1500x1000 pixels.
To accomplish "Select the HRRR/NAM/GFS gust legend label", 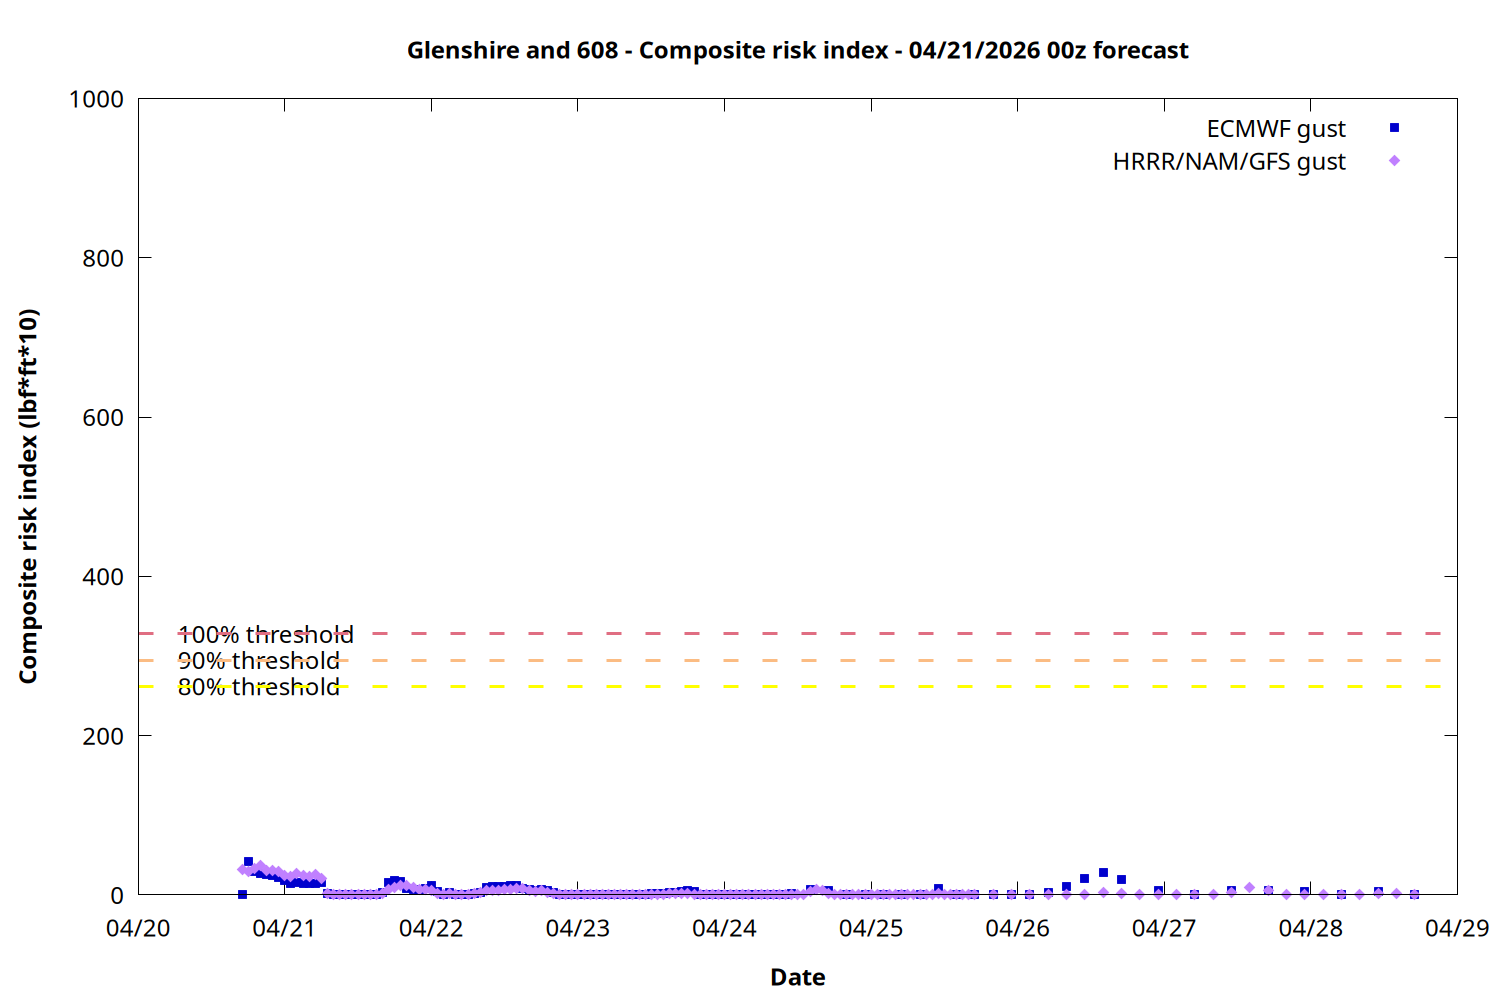I will pos(1228,162).
